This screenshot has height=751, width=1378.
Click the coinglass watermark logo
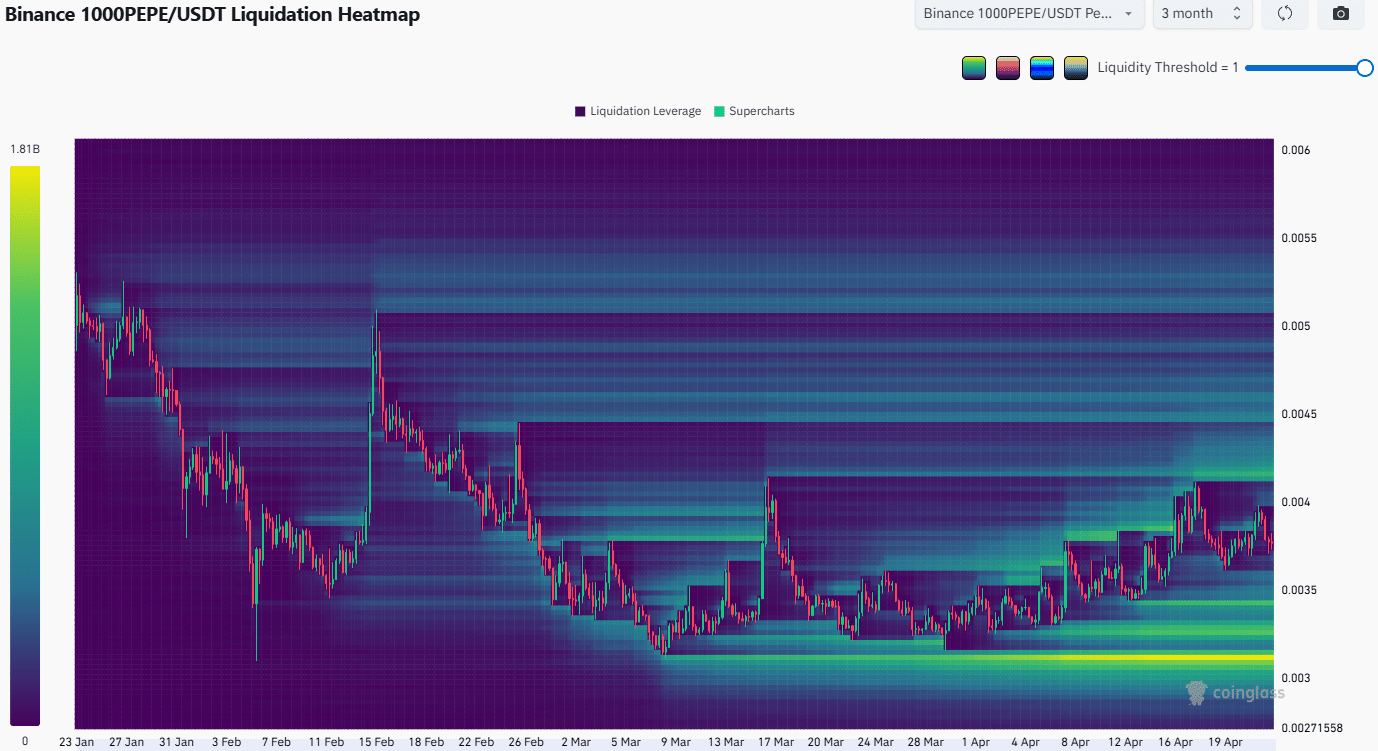pos(1235,692)
